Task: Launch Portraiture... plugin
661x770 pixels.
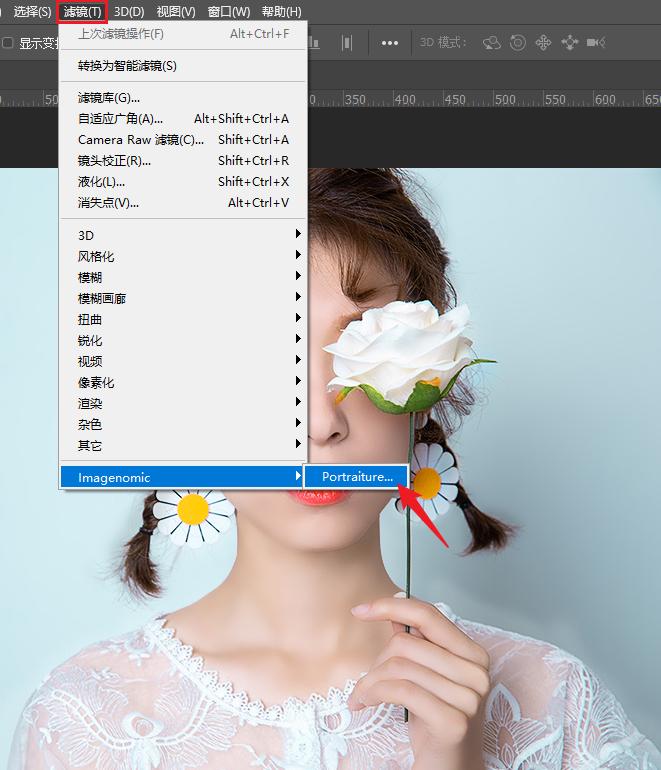Action: (x=357, y=477)
